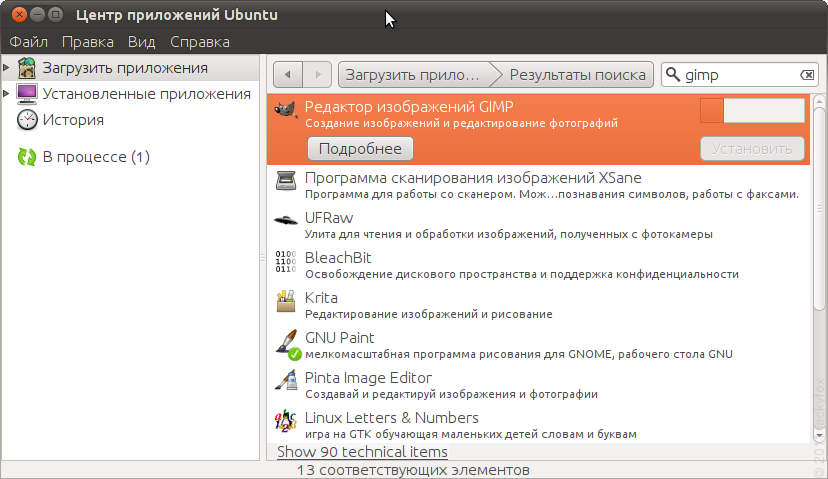Select the Редактор изображений GIMP title
Screen dimensions: 828x479
click(x=409, y=107)
